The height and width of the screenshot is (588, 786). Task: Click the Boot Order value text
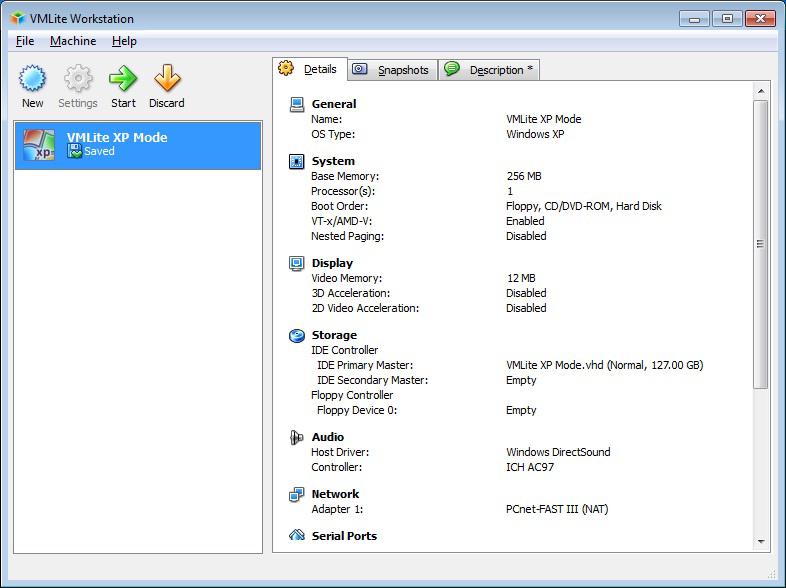(583, 207)
